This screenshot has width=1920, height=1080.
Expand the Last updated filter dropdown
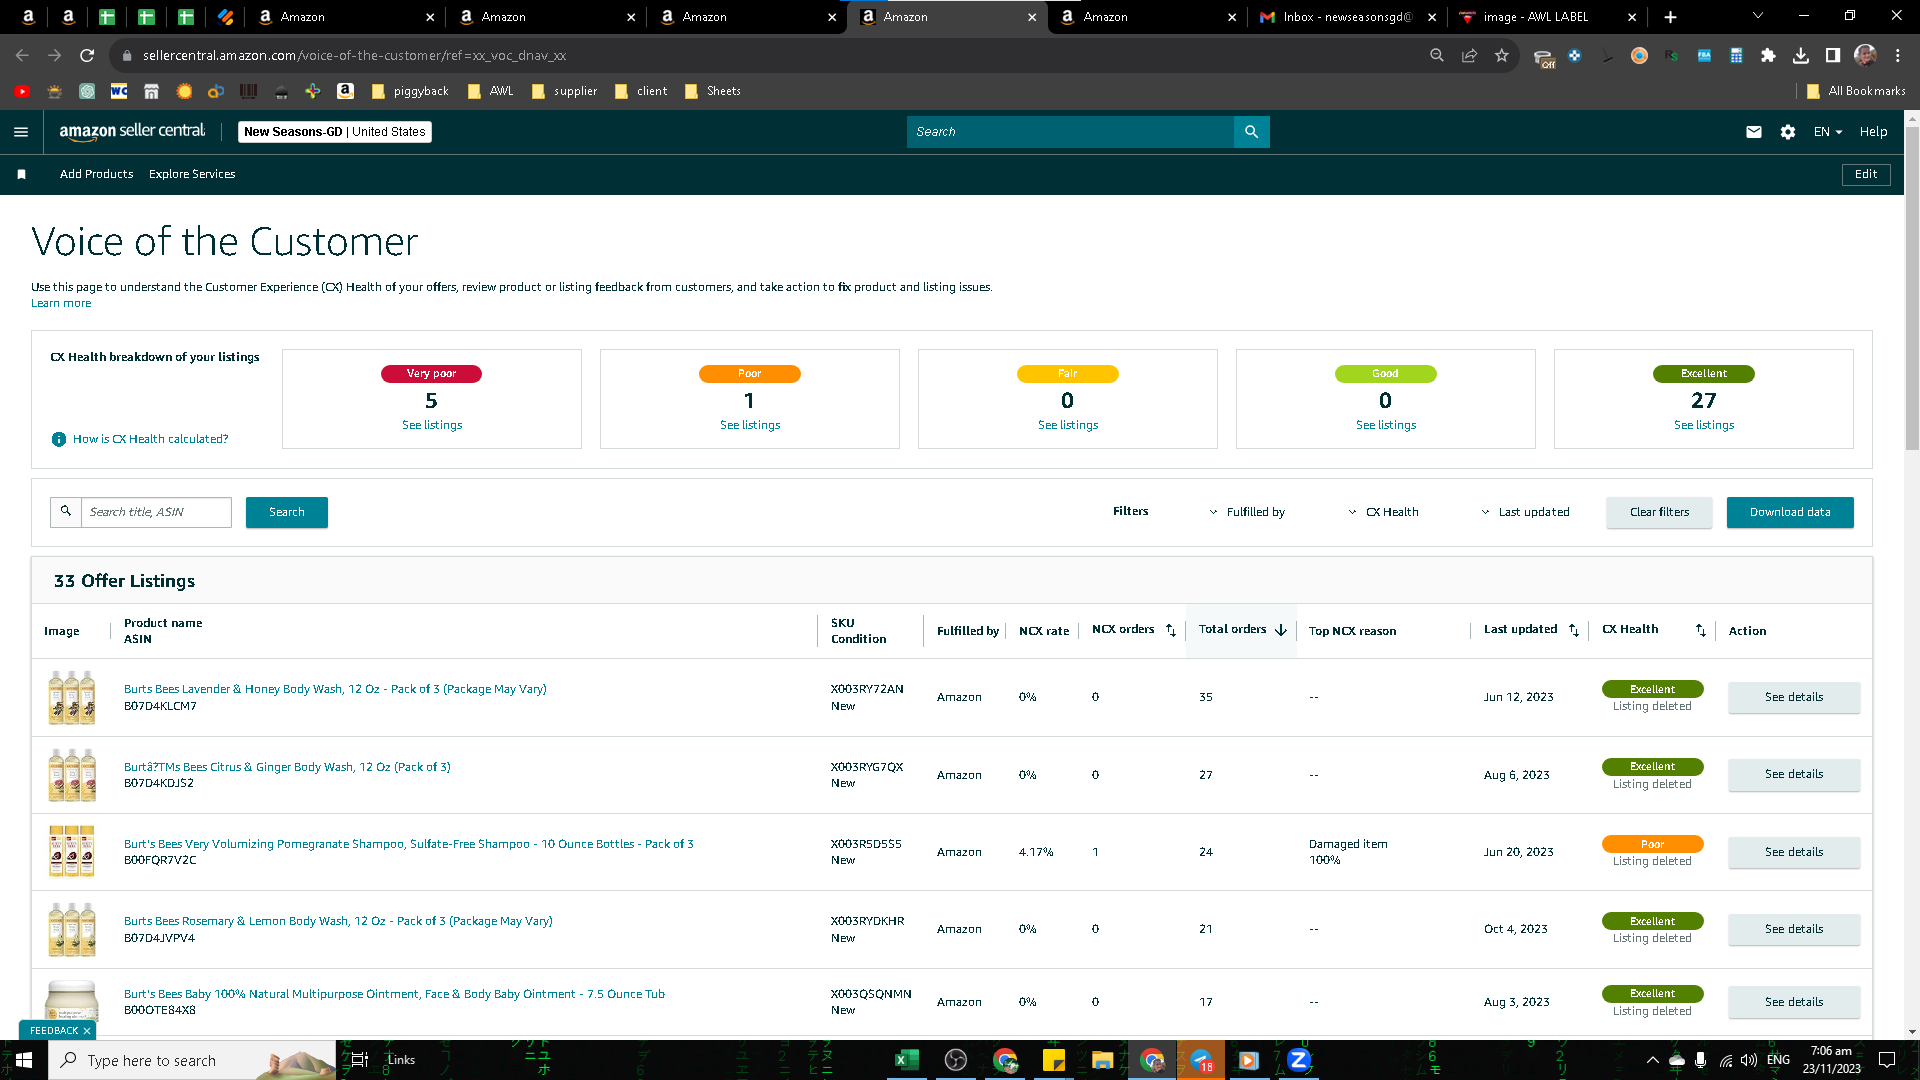click(1525, 512)
